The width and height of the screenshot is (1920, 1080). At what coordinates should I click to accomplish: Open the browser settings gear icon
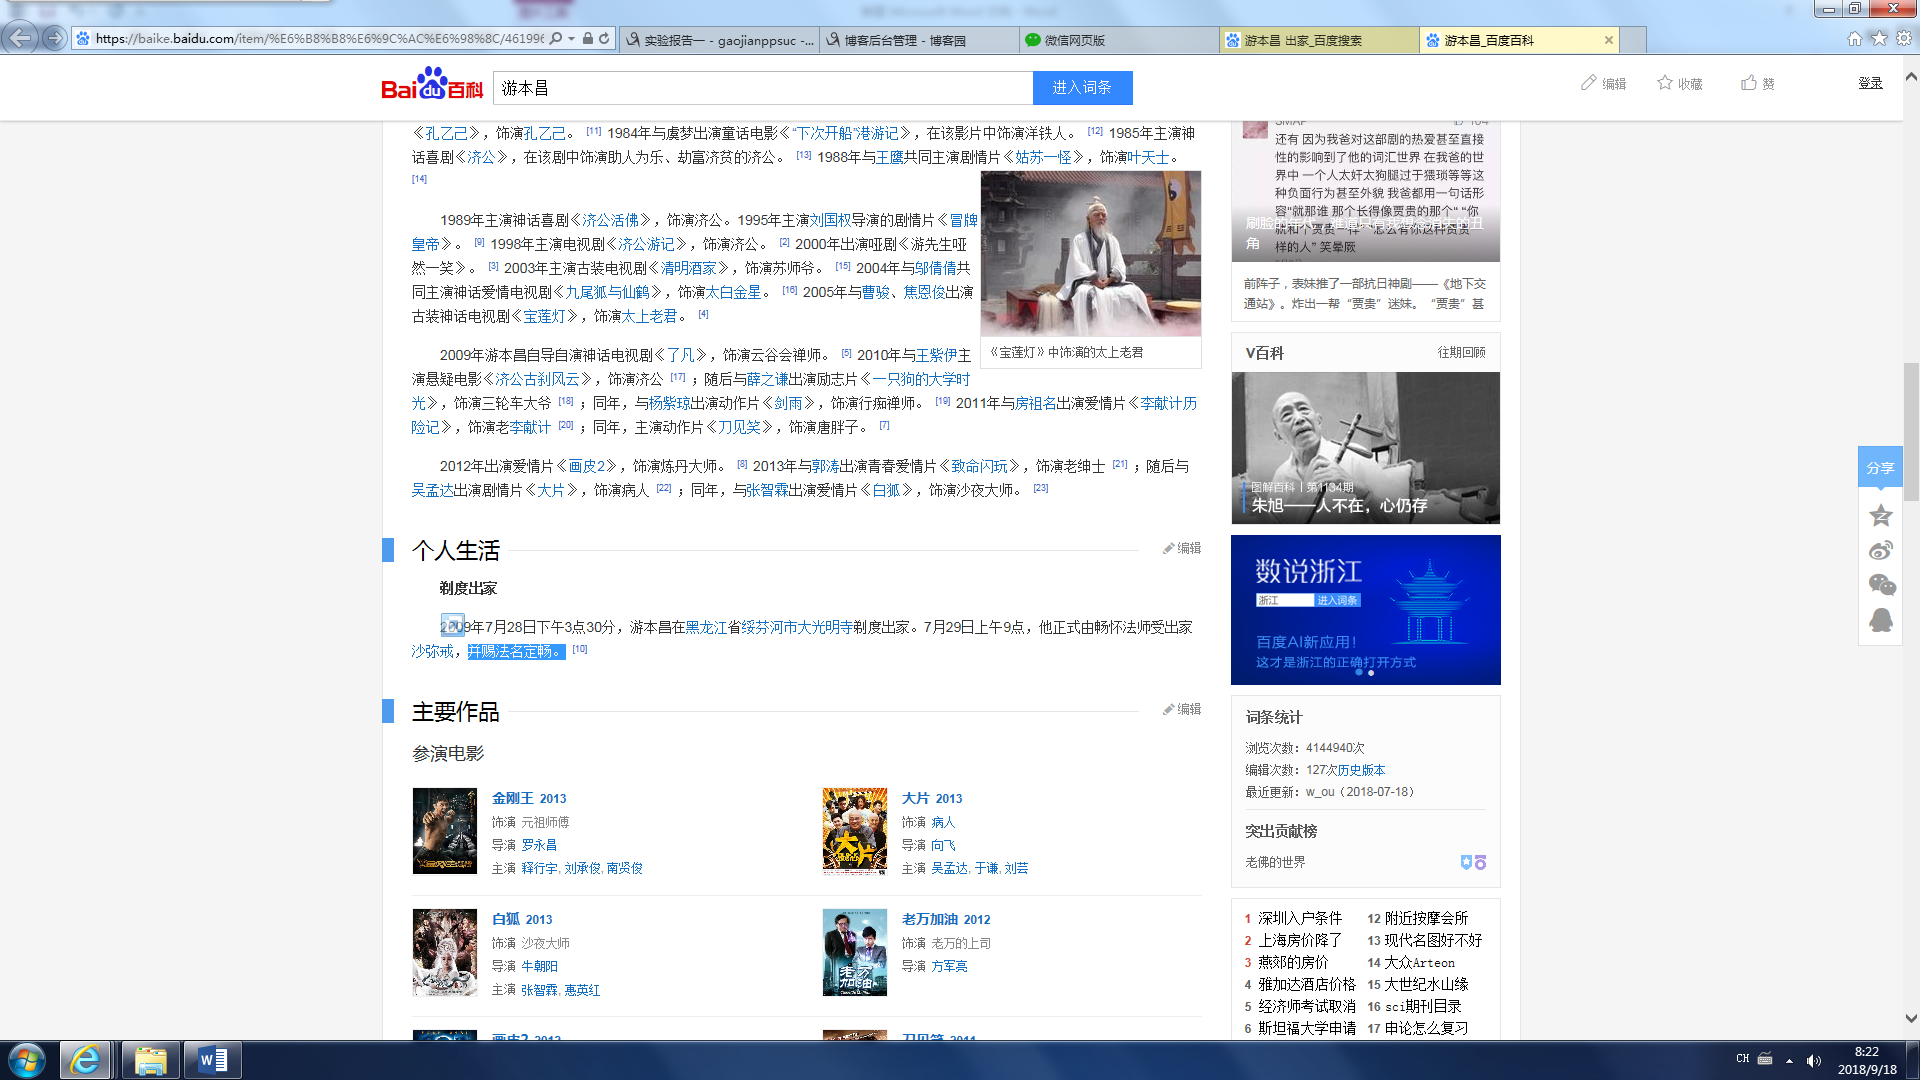click(1904, 38)
